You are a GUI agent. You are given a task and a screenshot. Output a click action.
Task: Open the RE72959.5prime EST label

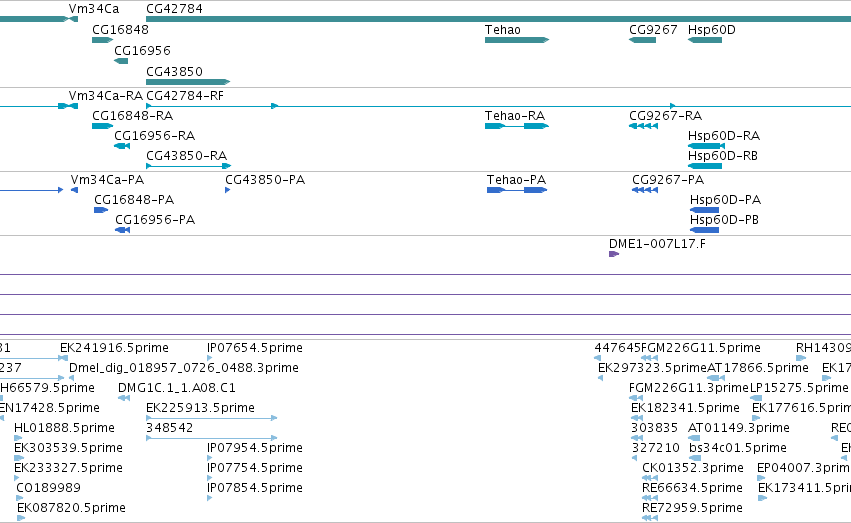coord(692,508)
